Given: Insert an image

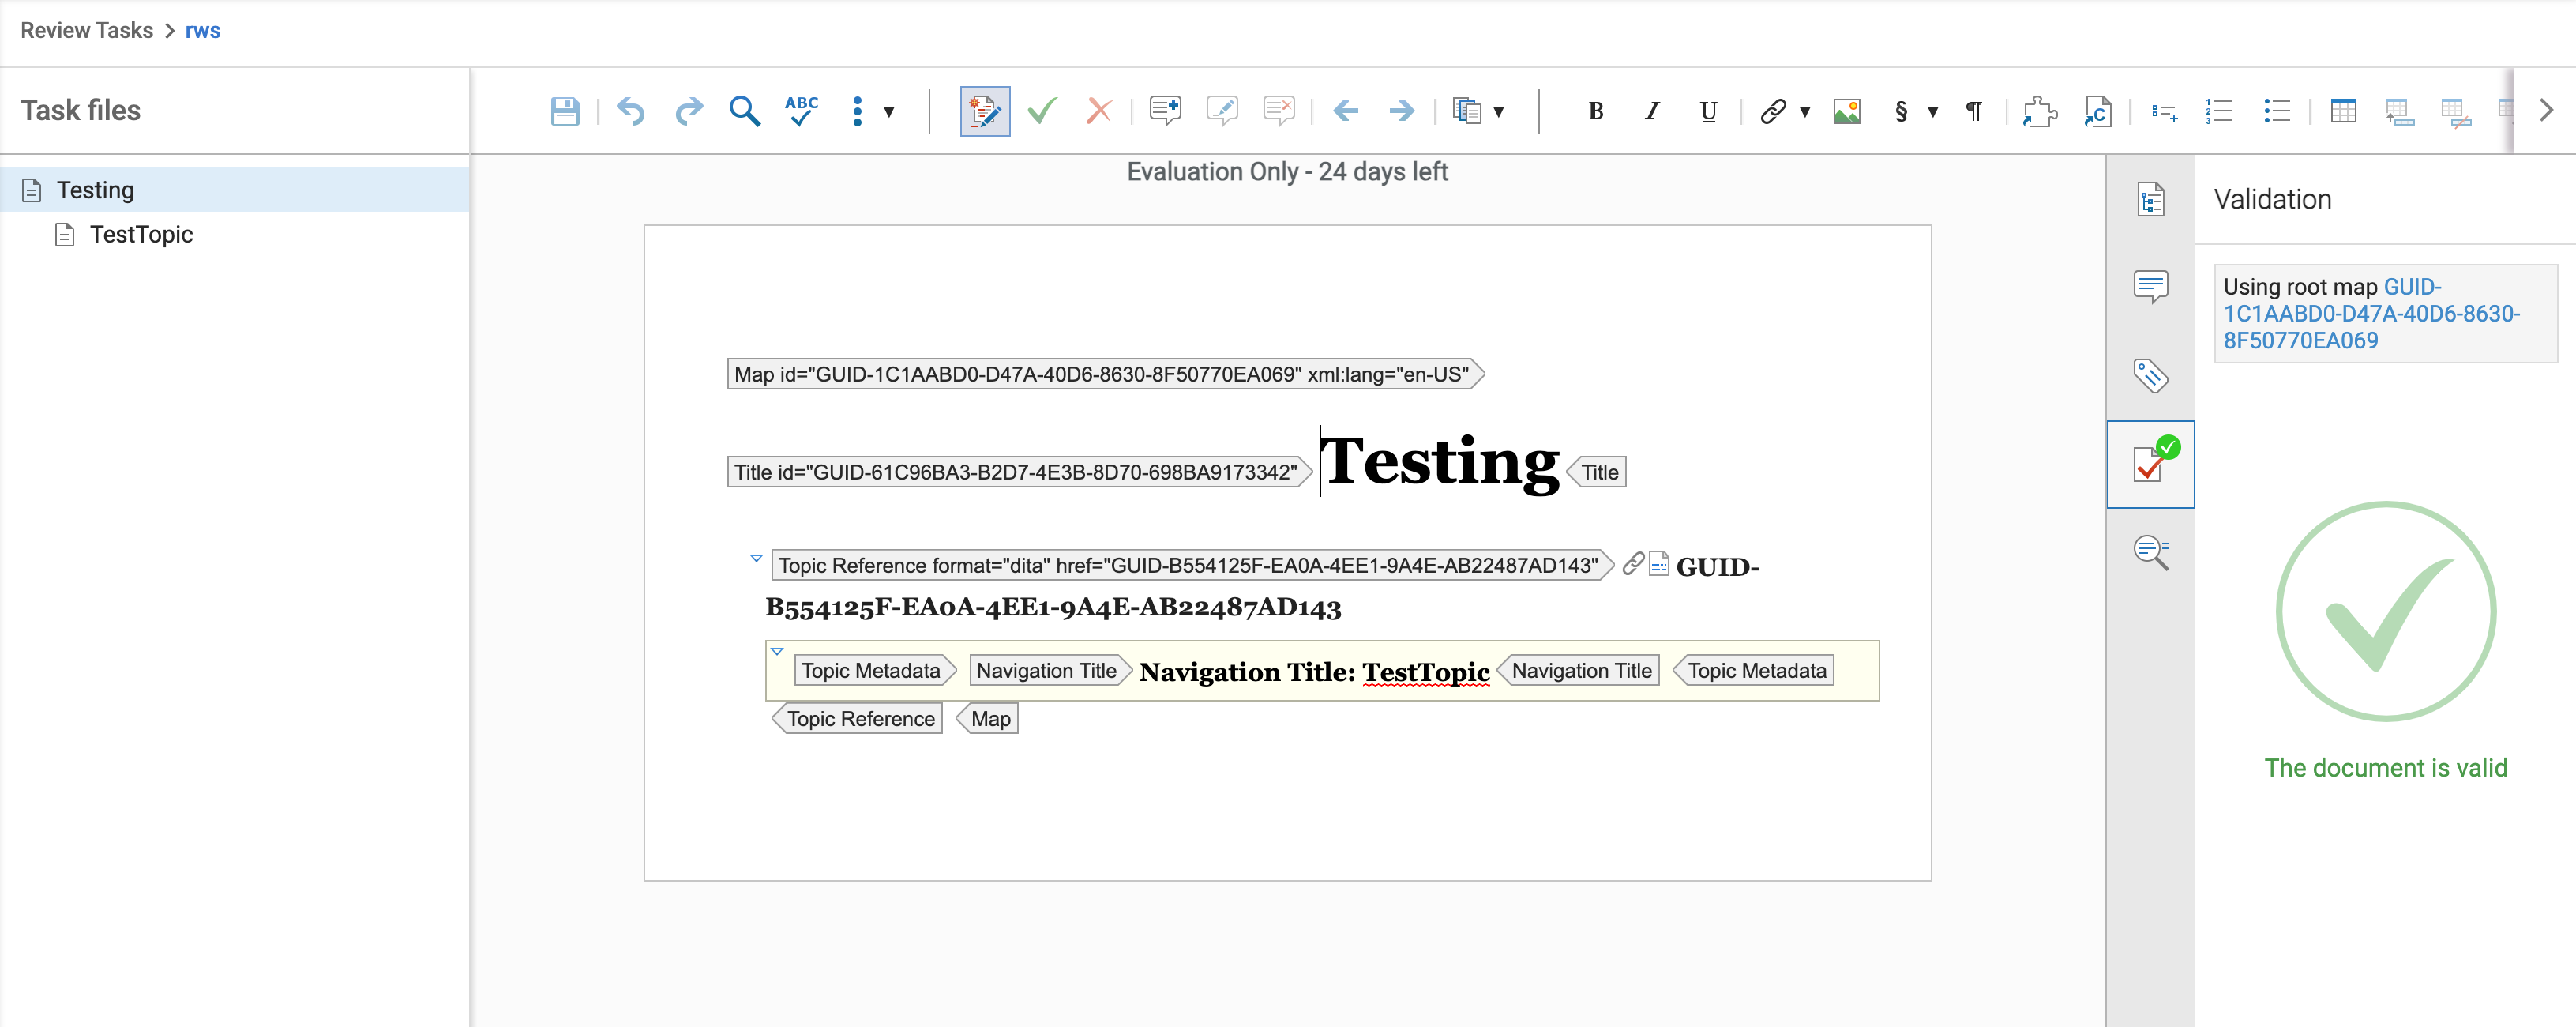Looking at the screenshot, I should [1847, 111].
